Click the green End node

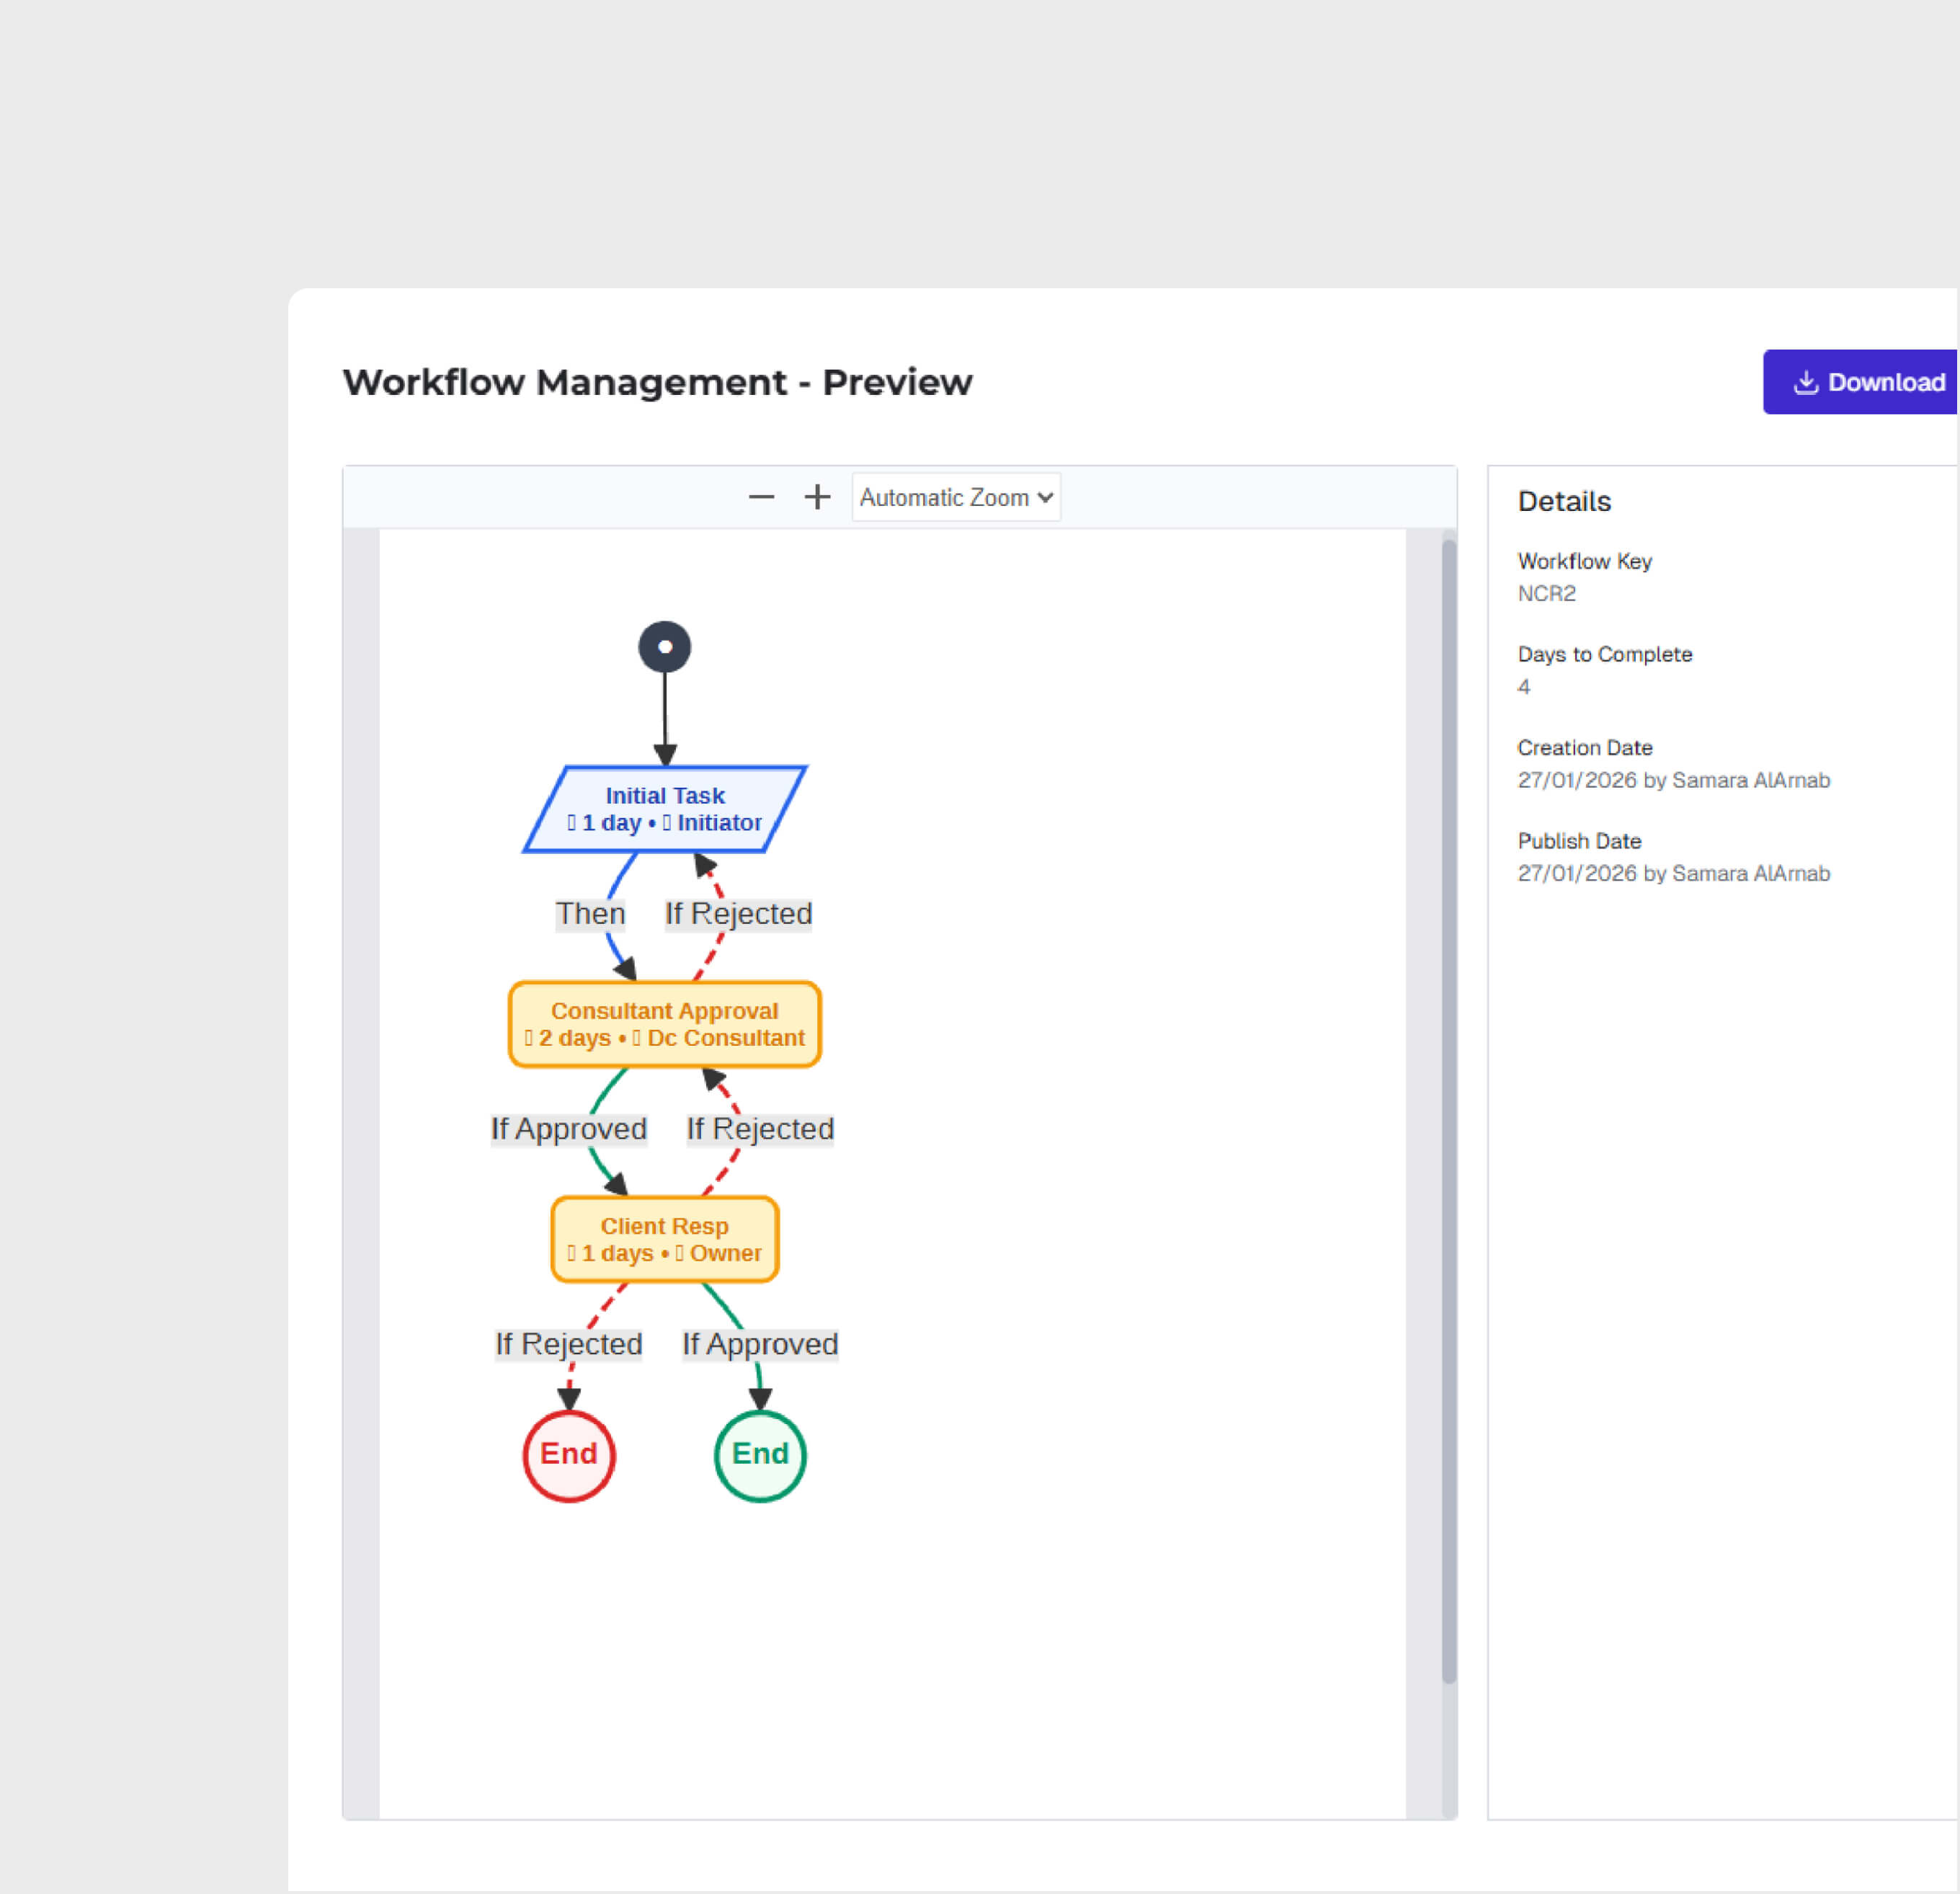click(x=759, y=1455)
